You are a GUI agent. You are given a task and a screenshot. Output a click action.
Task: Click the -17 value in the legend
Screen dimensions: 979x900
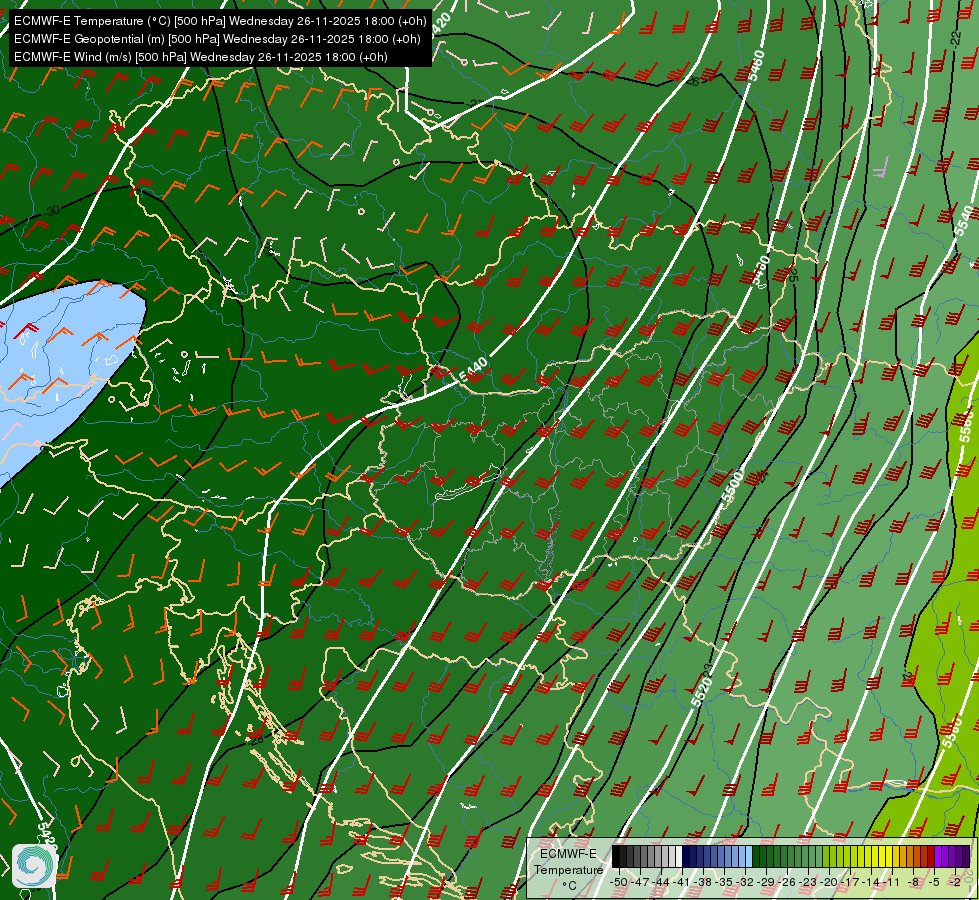850,882
